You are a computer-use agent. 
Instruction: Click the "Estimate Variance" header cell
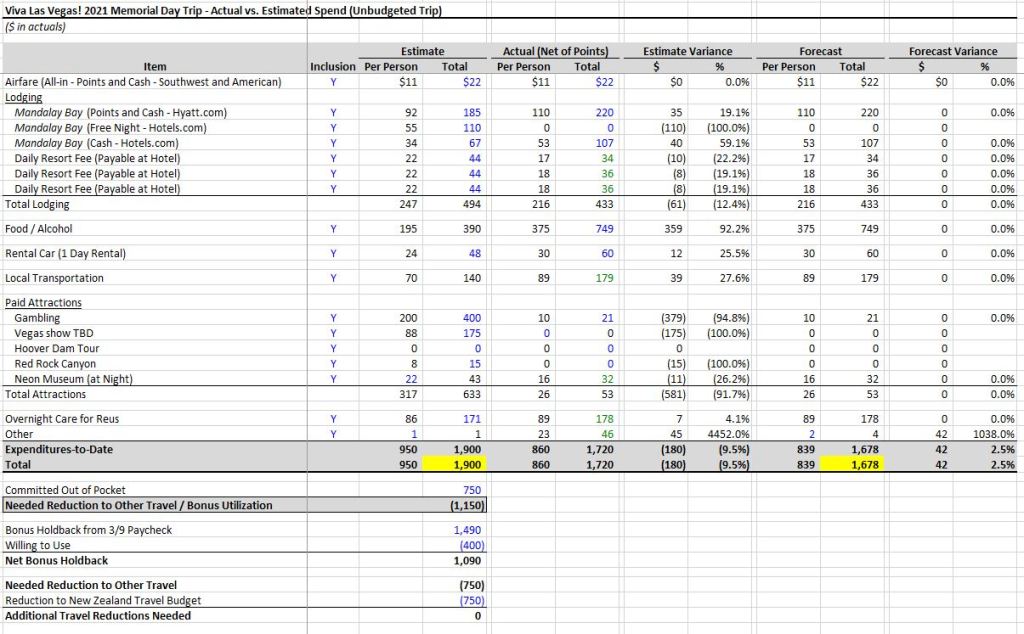[x=687, y=51]
